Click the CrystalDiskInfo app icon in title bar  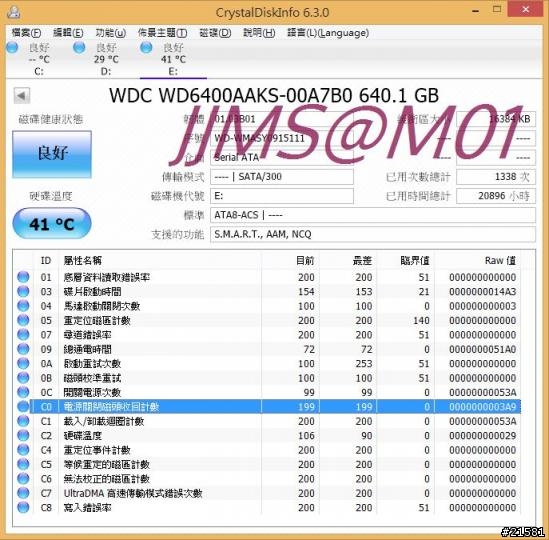point(14,12)
